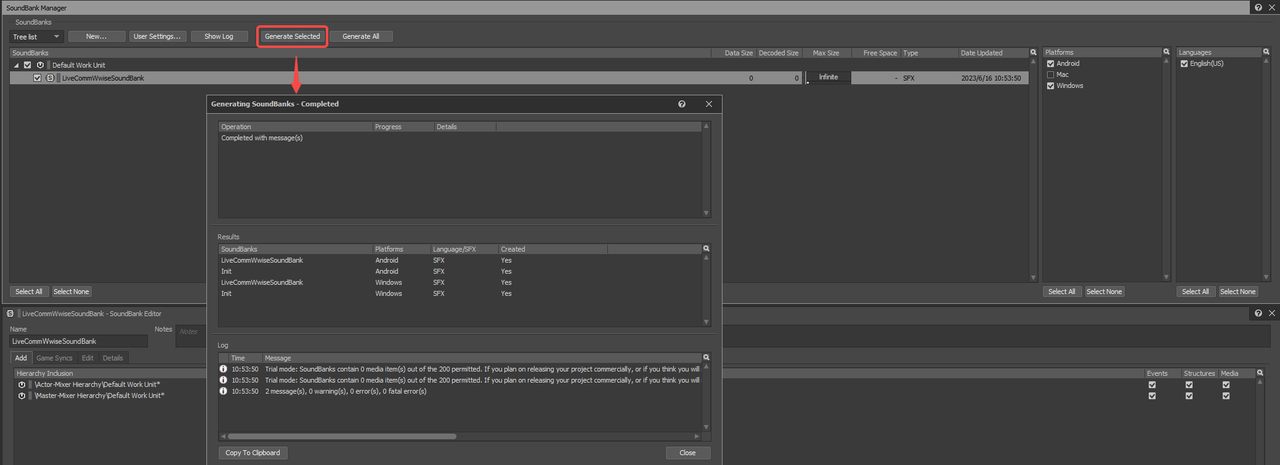Open search icon in Results table
The width and height of the screenshot is (1280, 465).
coord(706,249)
